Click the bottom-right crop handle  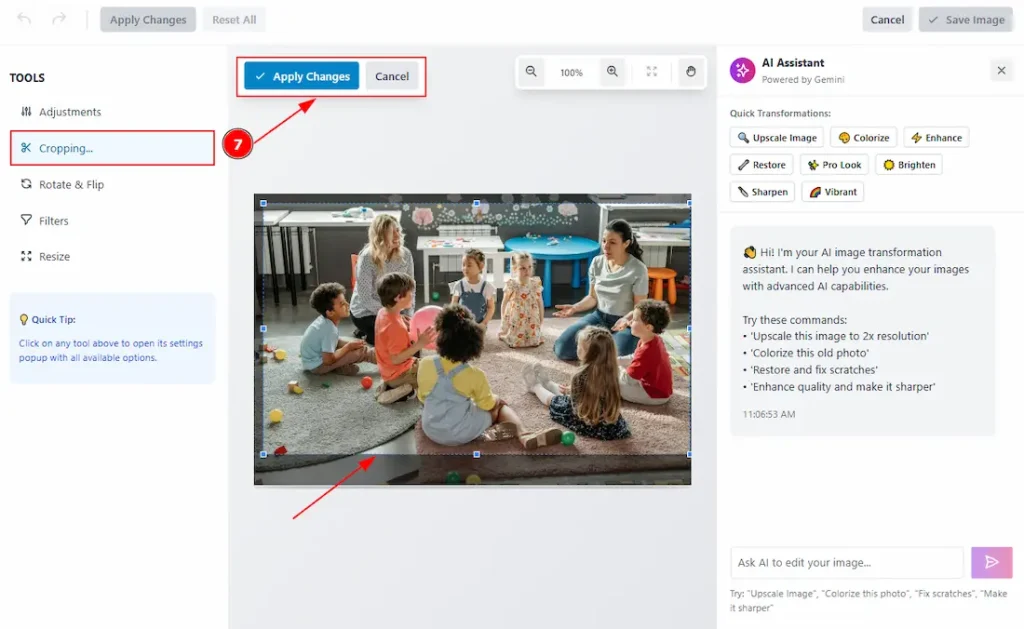coord(689,454)
